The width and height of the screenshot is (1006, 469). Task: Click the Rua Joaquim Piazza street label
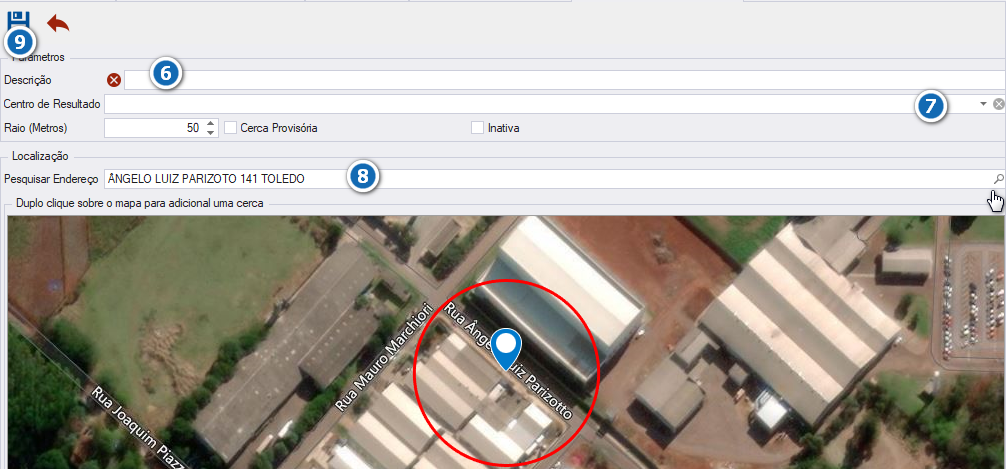[x=138, y=427]
